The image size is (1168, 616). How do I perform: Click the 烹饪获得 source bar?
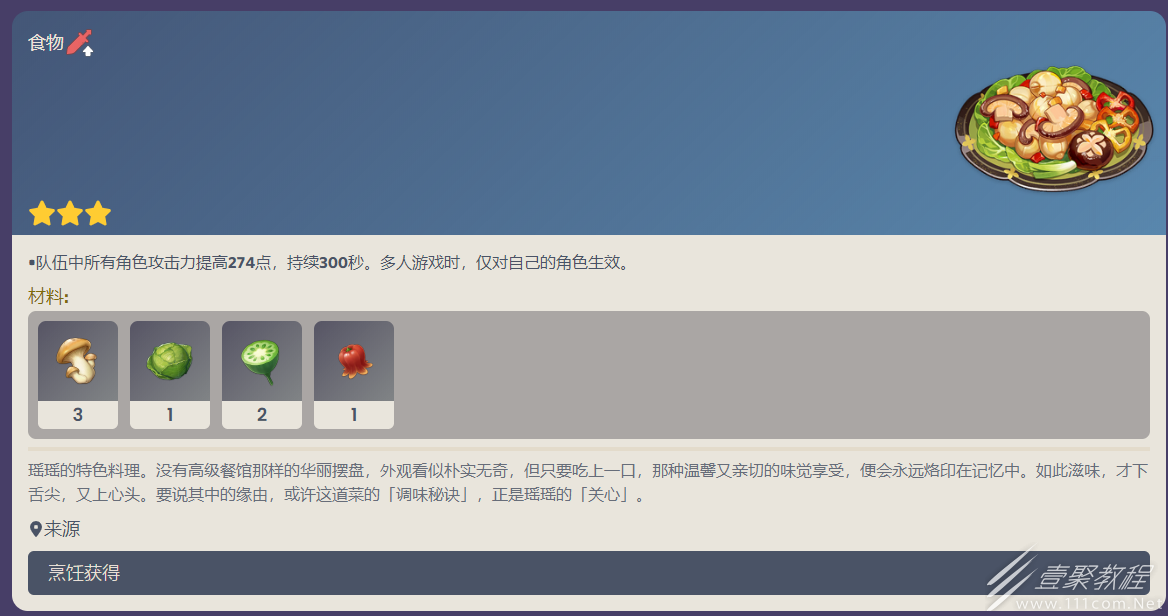click(588, 573)
